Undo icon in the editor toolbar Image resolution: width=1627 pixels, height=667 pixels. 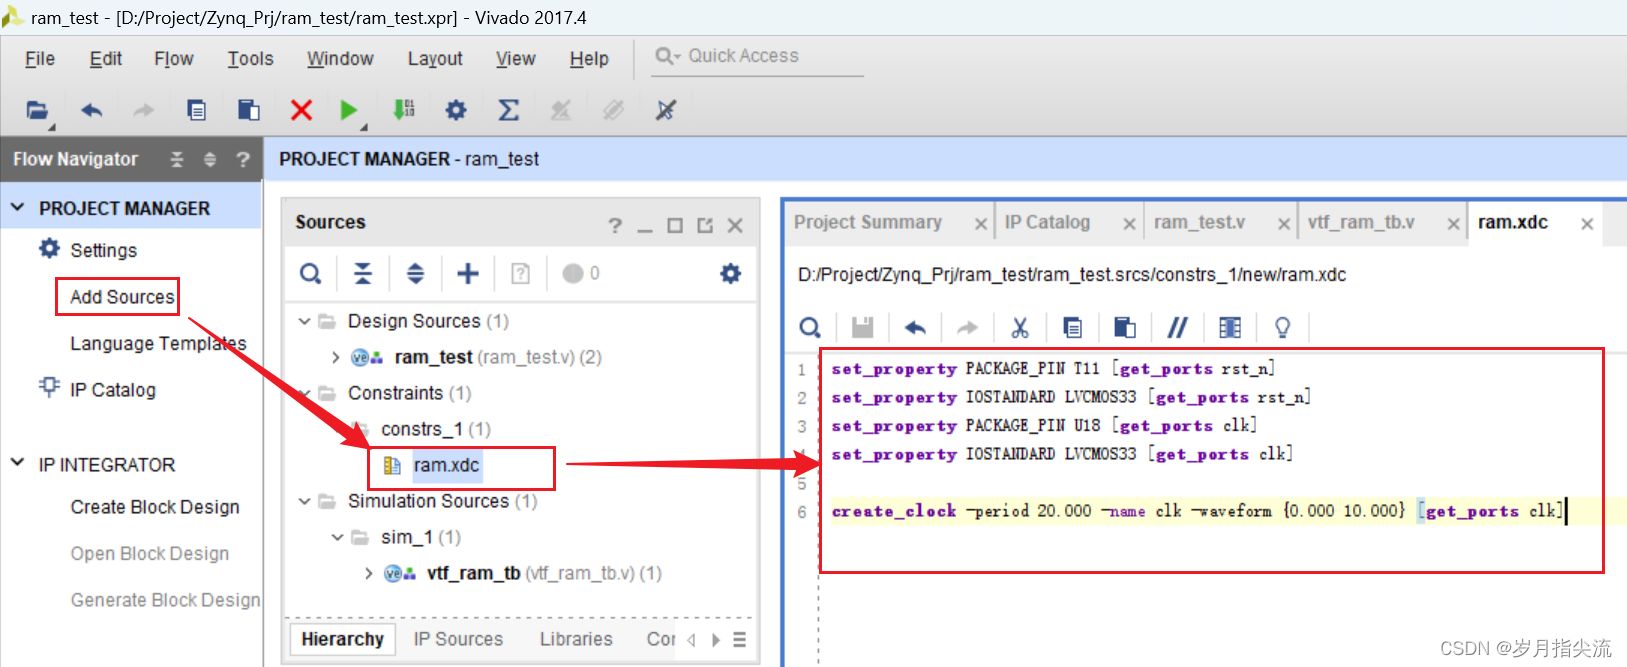(x=915, y=327)
